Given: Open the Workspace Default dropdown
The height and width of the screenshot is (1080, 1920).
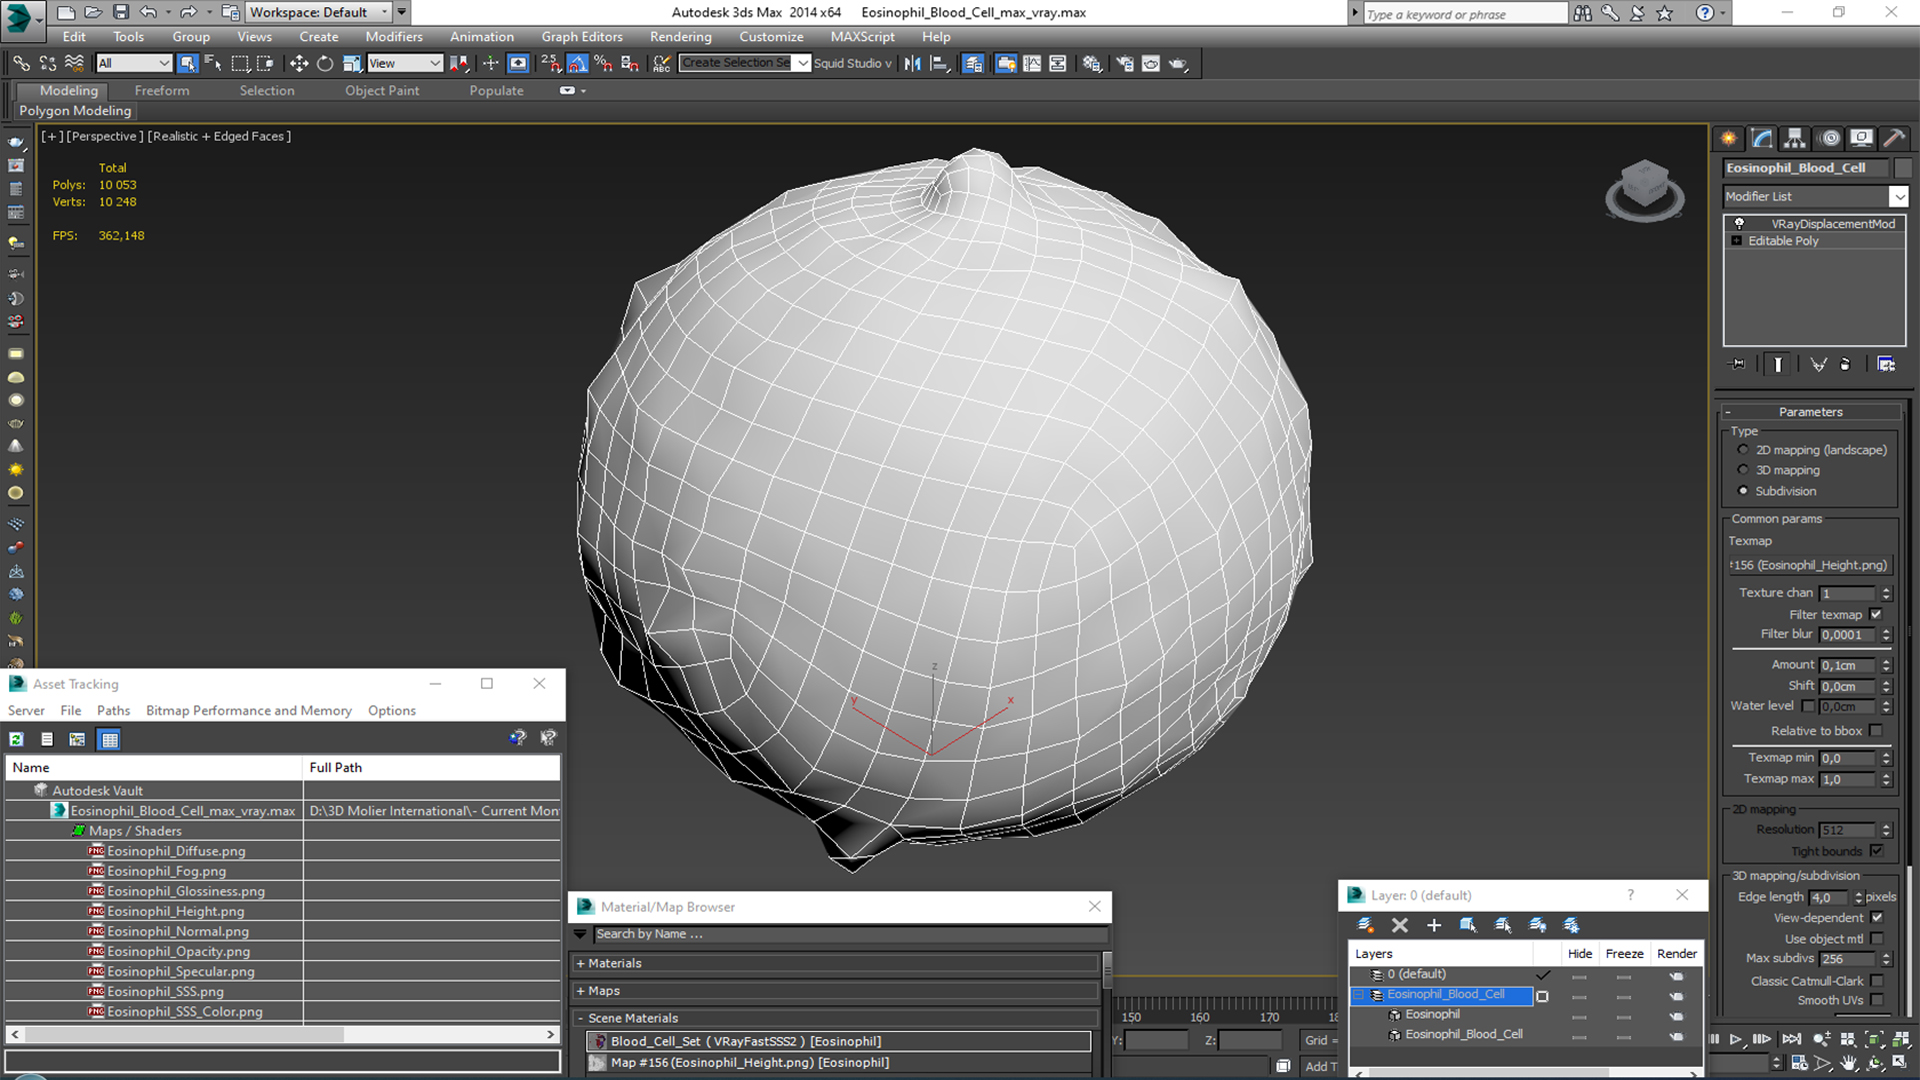Looking at the screenshot, I should 319,12.
